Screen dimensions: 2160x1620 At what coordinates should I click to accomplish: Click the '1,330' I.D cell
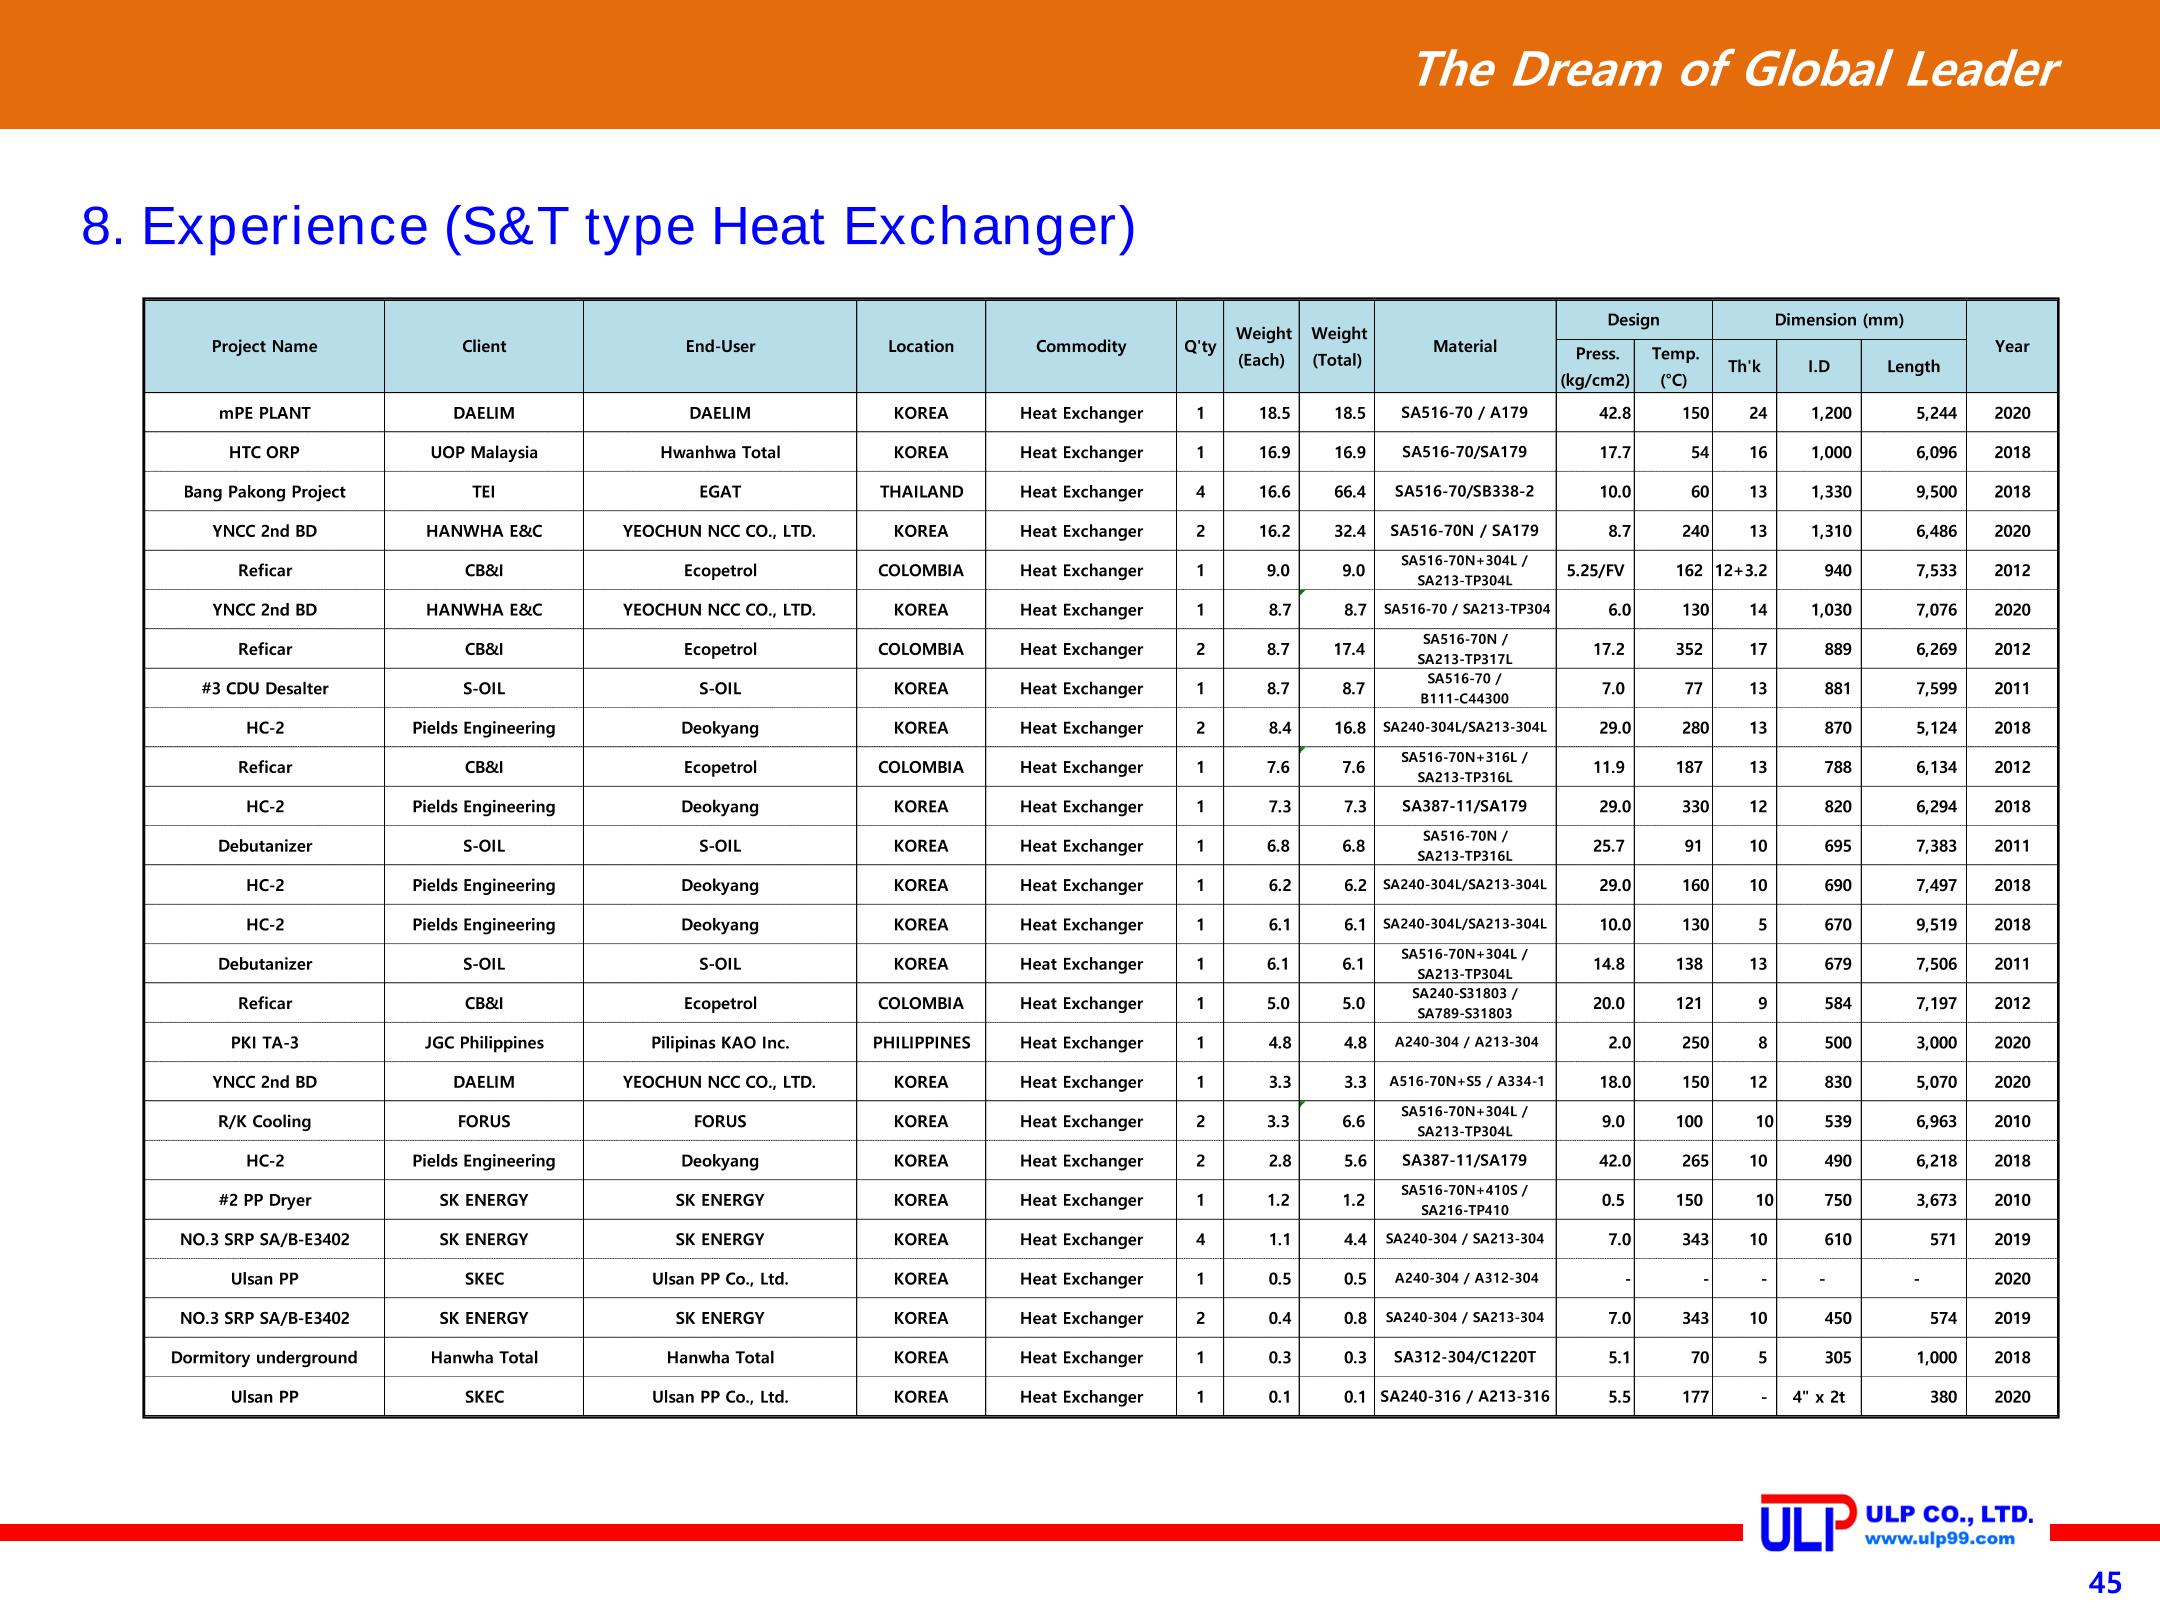click(x=1819, y=492)
